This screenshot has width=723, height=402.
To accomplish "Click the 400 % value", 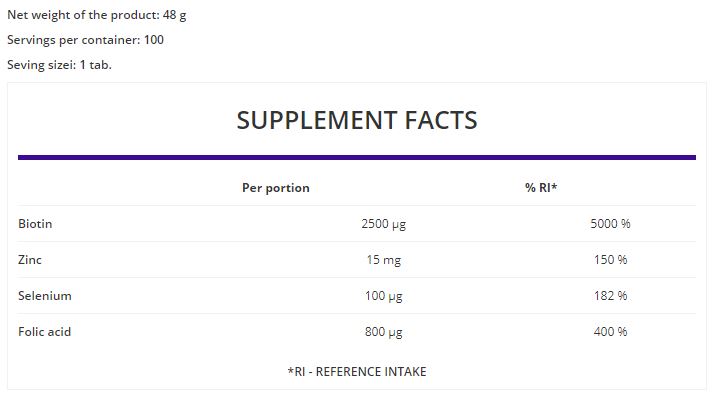I will [x=610, y=332].
